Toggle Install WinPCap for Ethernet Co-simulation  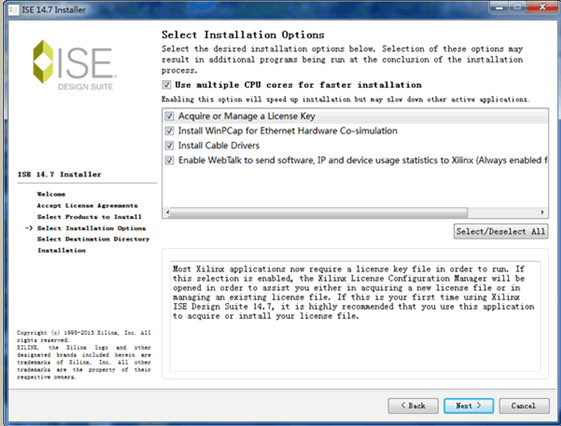169,131
